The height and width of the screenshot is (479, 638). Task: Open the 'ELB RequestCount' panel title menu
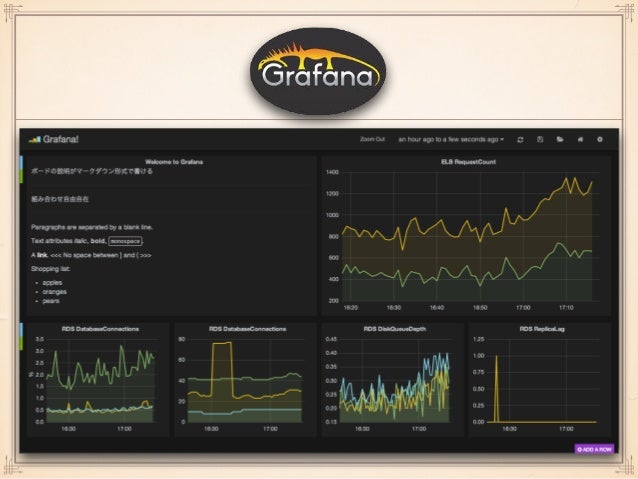click(468, 162)
